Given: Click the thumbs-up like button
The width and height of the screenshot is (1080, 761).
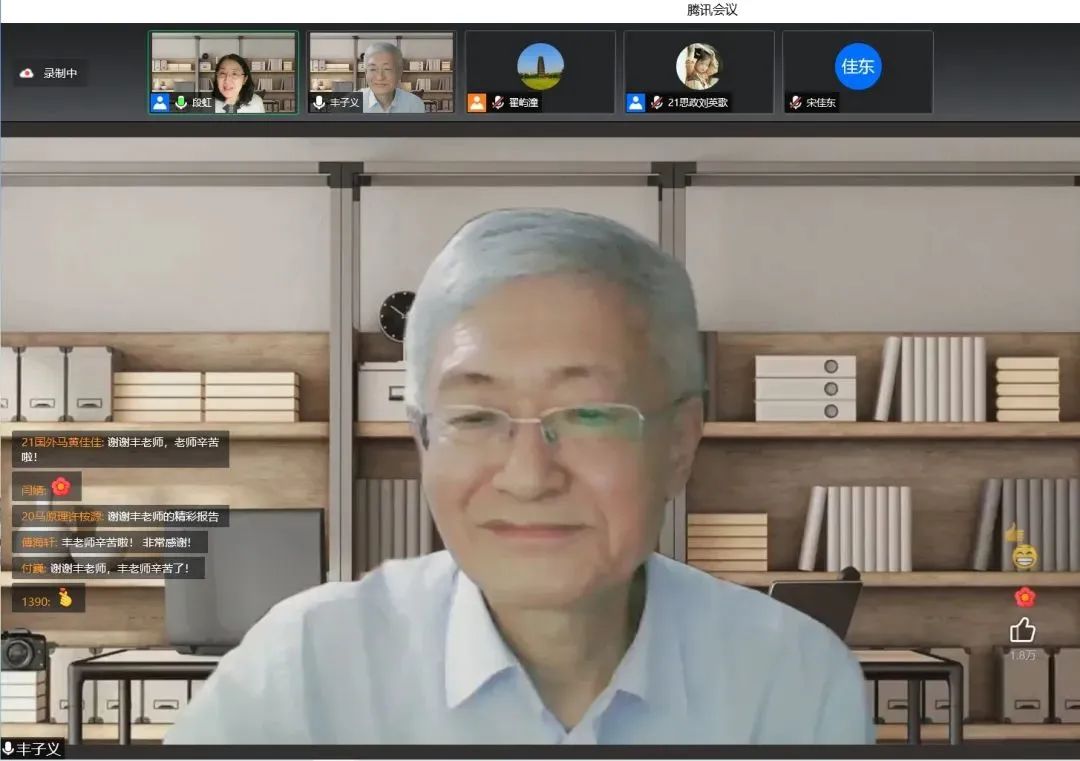Looking at the screenshot, I should click(x=1022, y=630).
